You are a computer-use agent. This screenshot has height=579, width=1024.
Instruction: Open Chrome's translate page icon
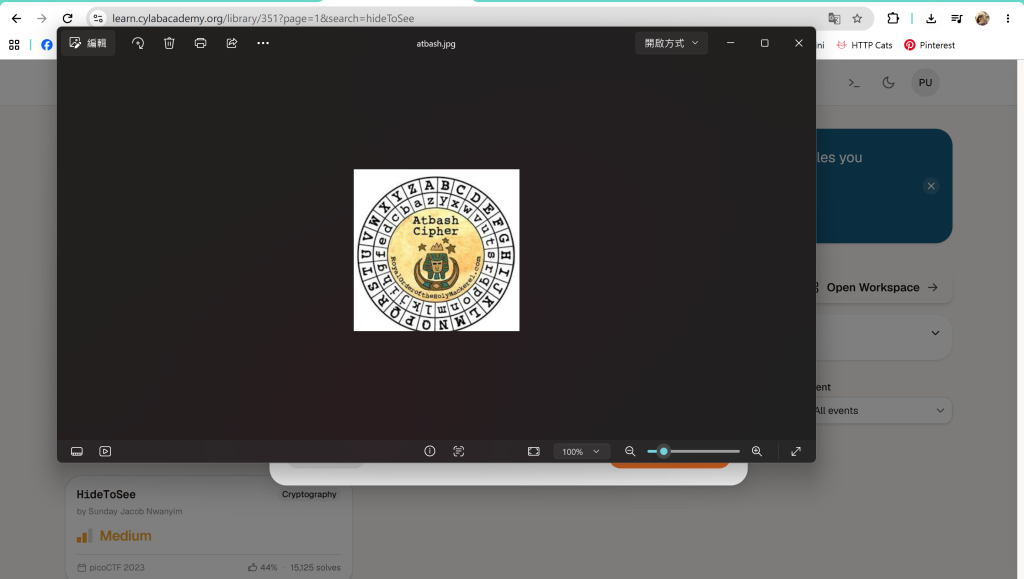(x=834, y=18)
